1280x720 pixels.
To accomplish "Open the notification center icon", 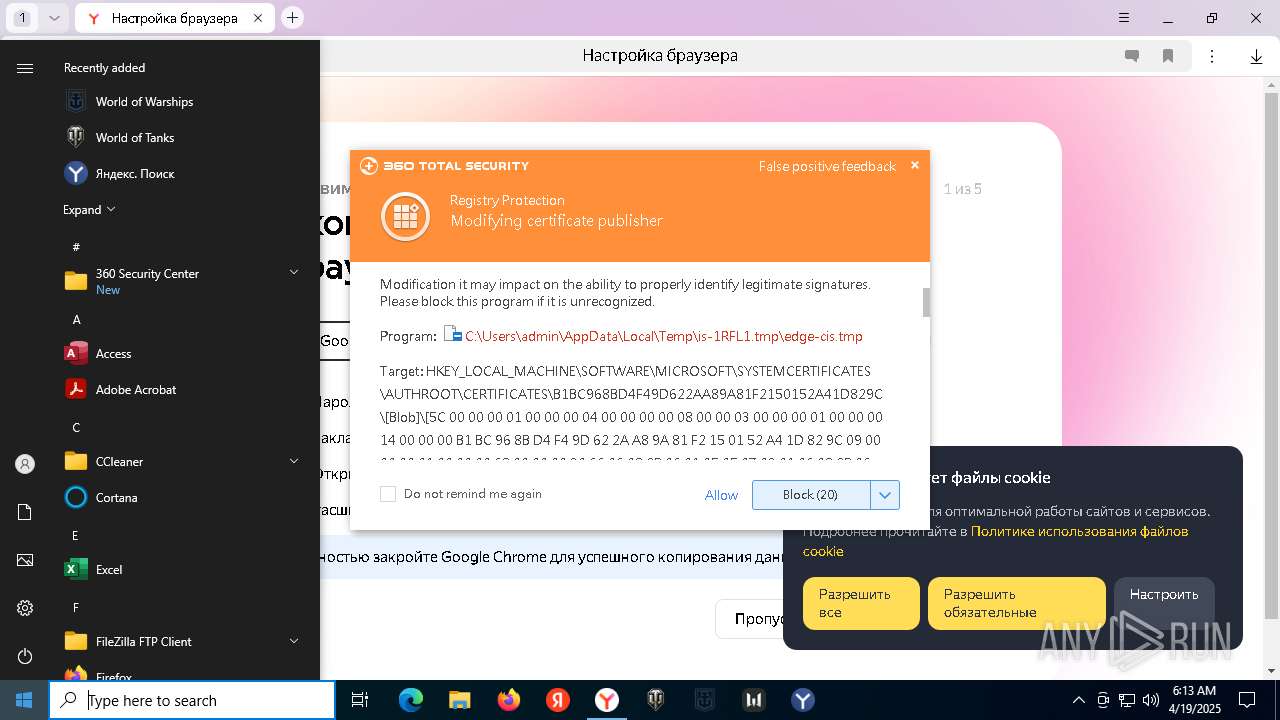I will (x=1247, y=700).
